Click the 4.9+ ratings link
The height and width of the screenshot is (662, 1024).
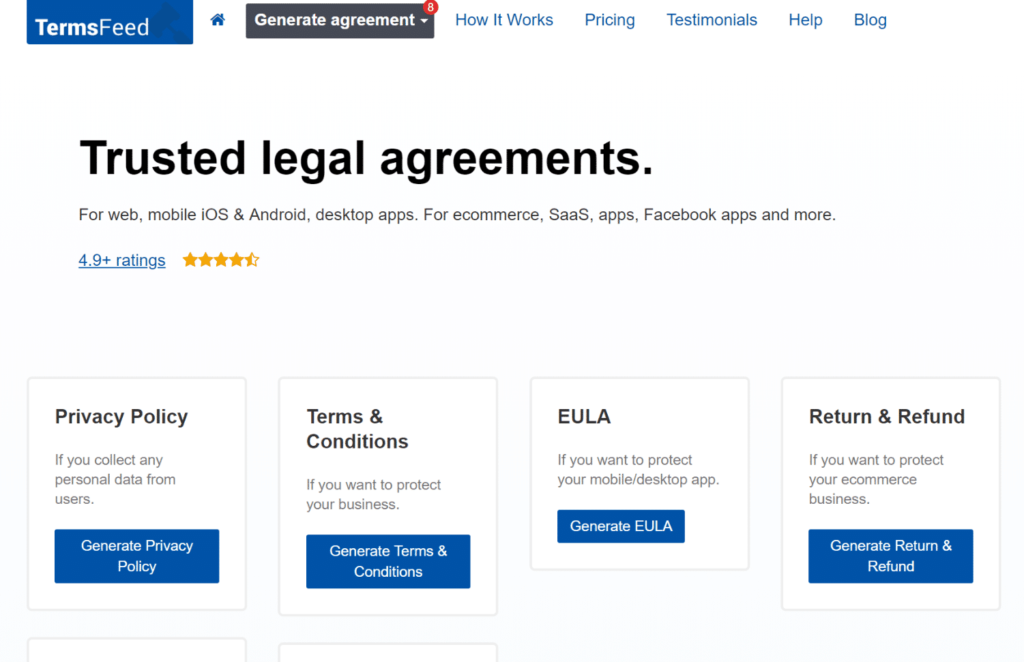tap(122, 260)
